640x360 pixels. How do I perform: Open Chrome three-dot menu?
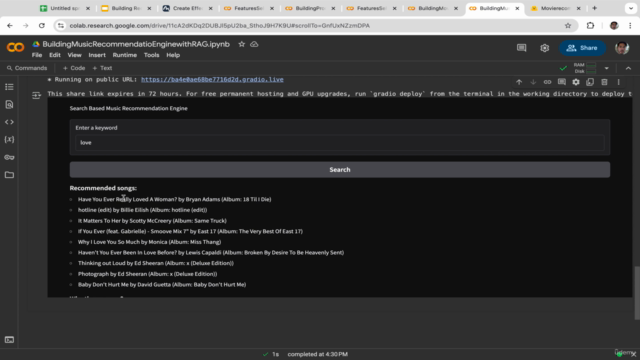click(x=630, y=25)
